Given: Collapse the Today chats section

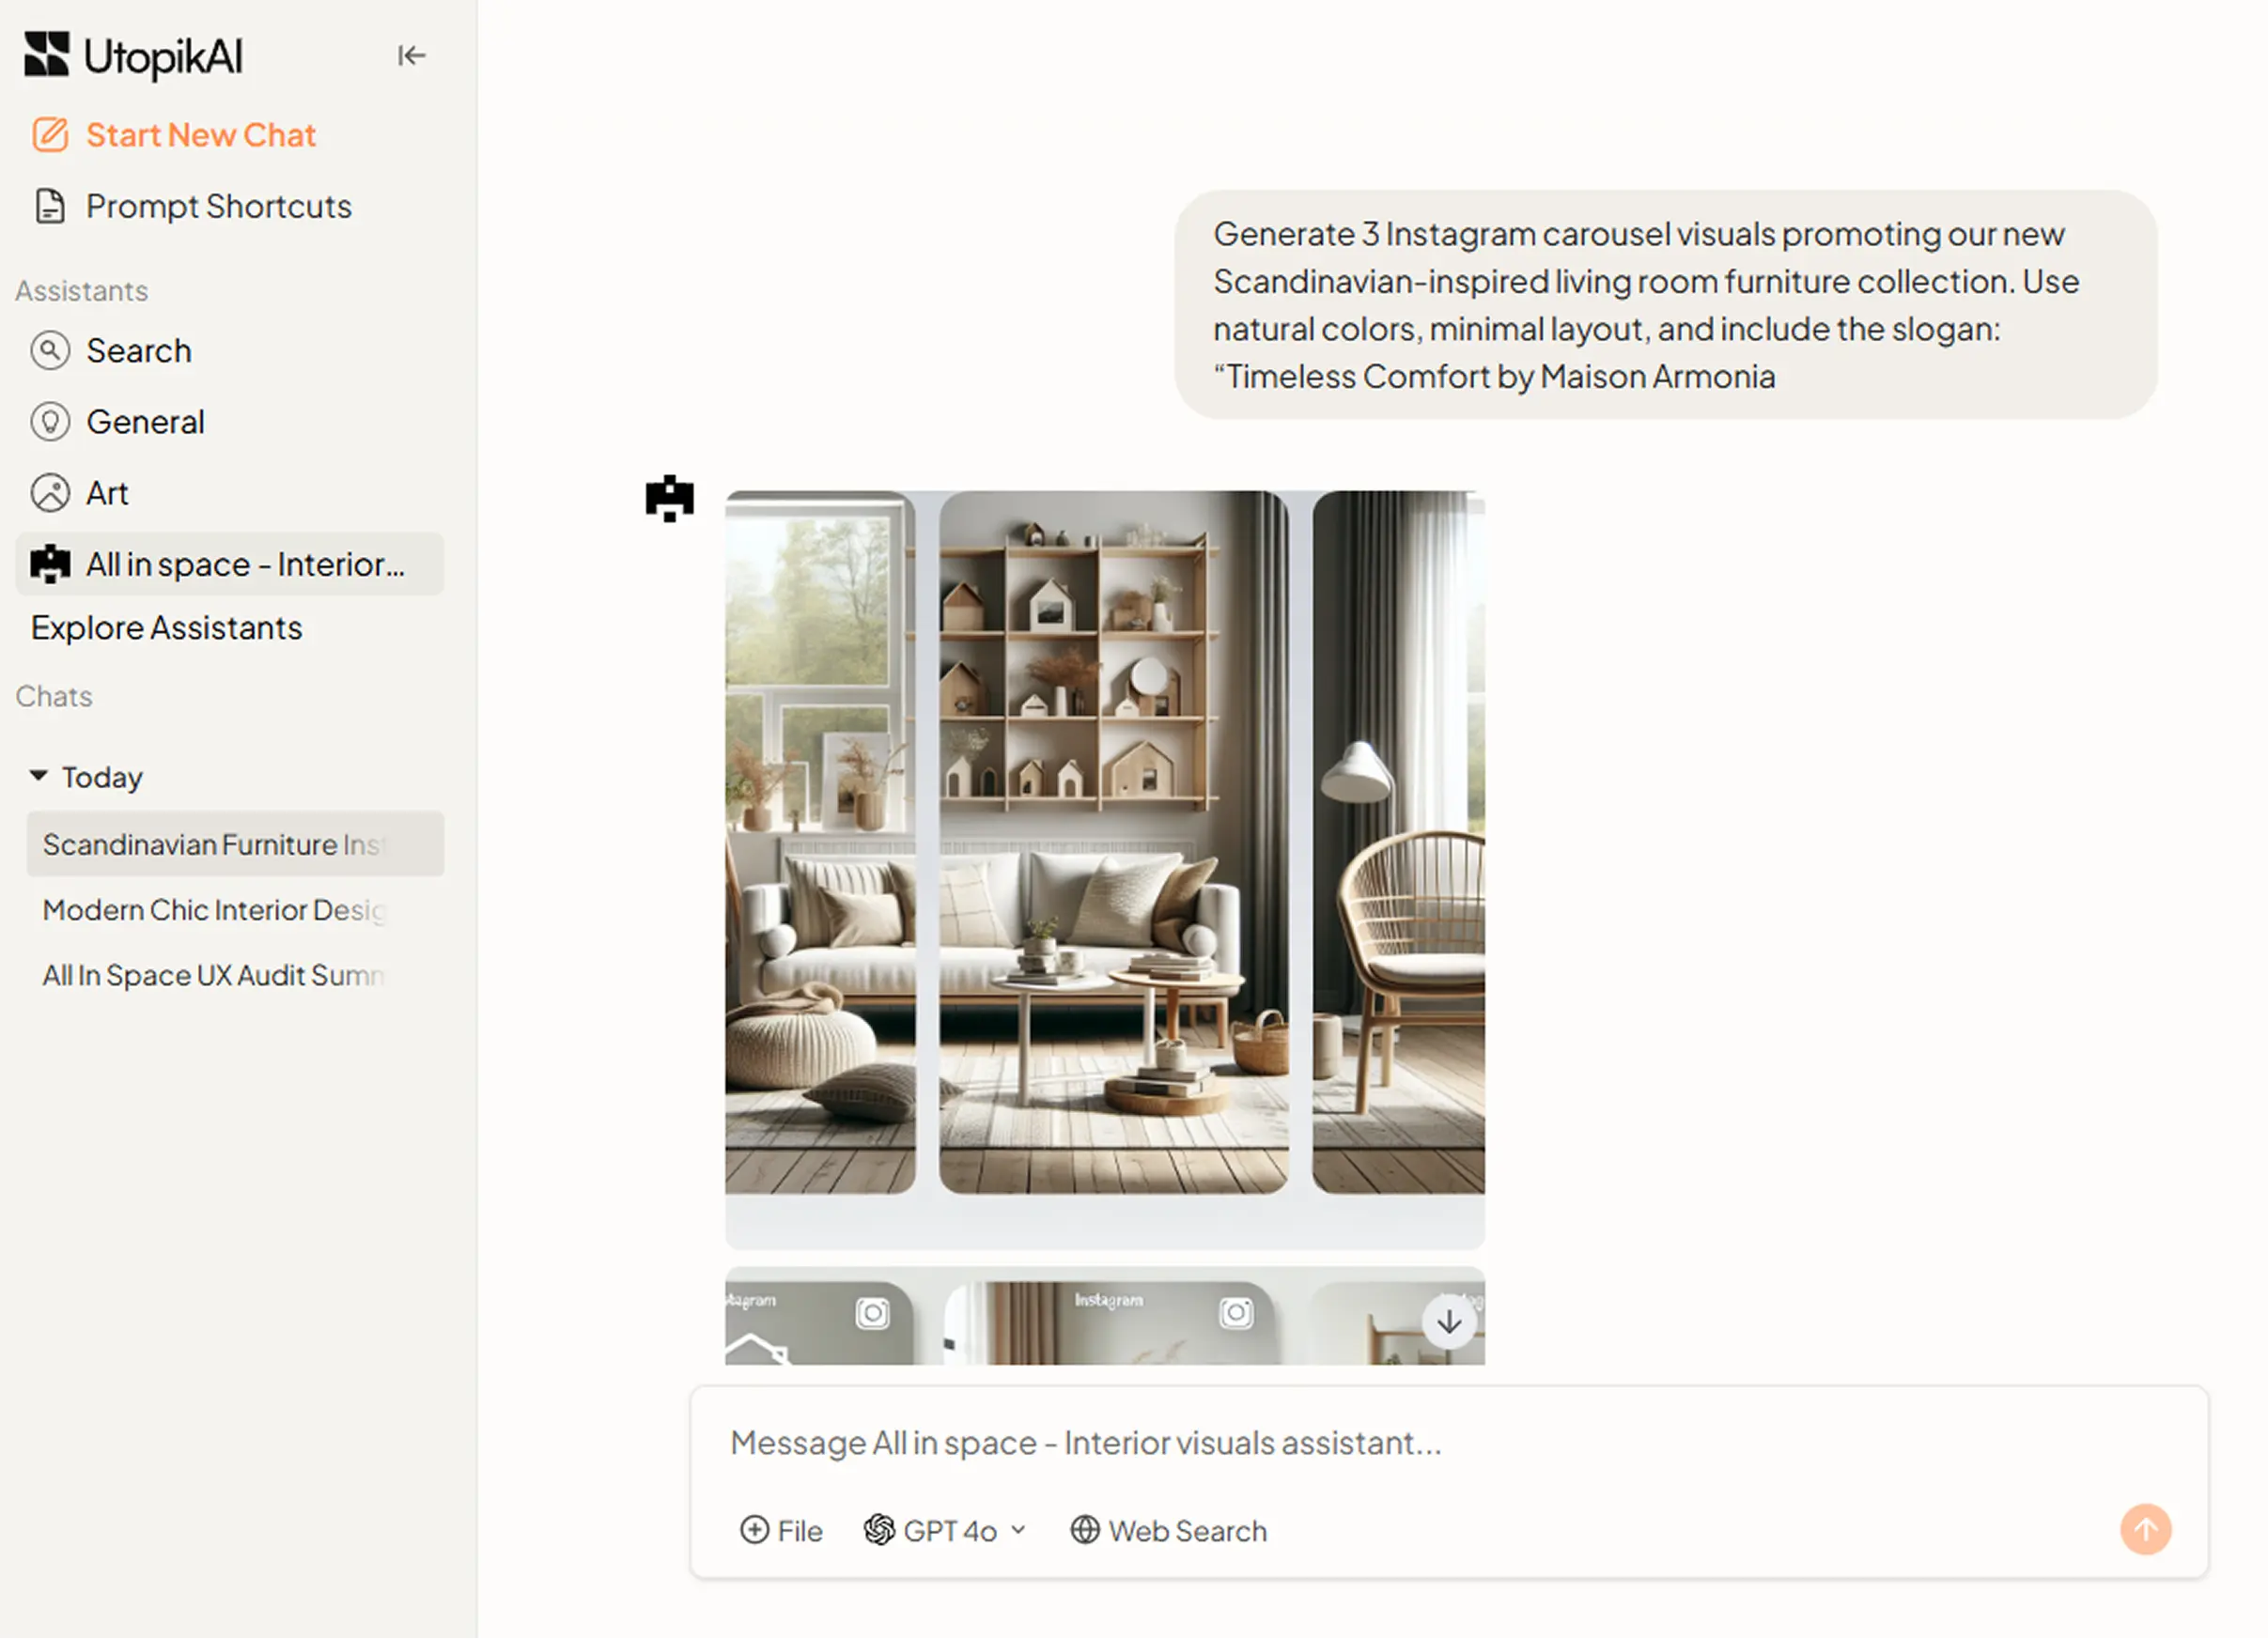Looking at the screenshot, I should [x=39, y=776].
